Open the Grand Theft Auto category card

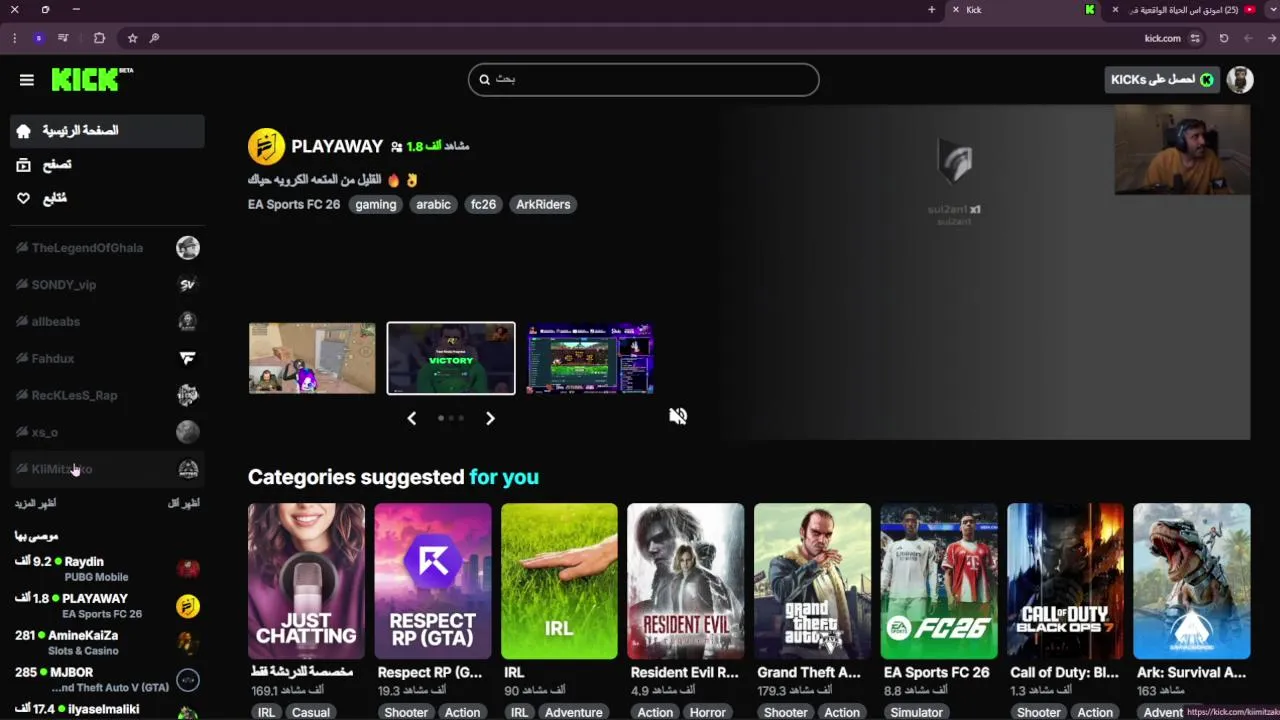pyautogui.click(x=812, y=581)
